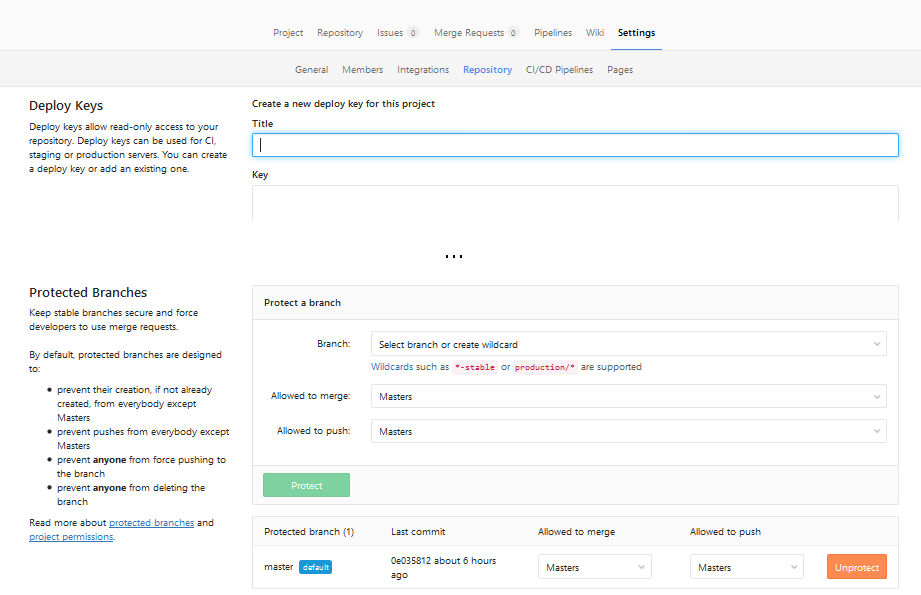Focus the deploy key Title field
The height and width of the screenshot is (595, 921).
pos(575,145)
